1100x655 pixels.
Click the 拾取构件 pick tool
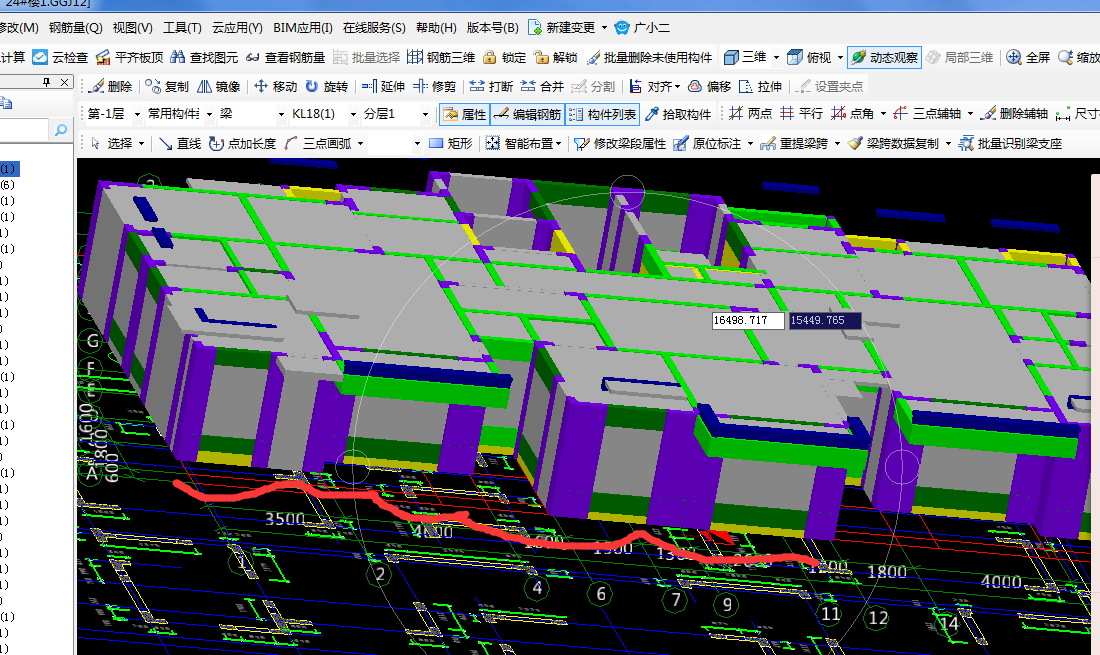pos(678,114)
